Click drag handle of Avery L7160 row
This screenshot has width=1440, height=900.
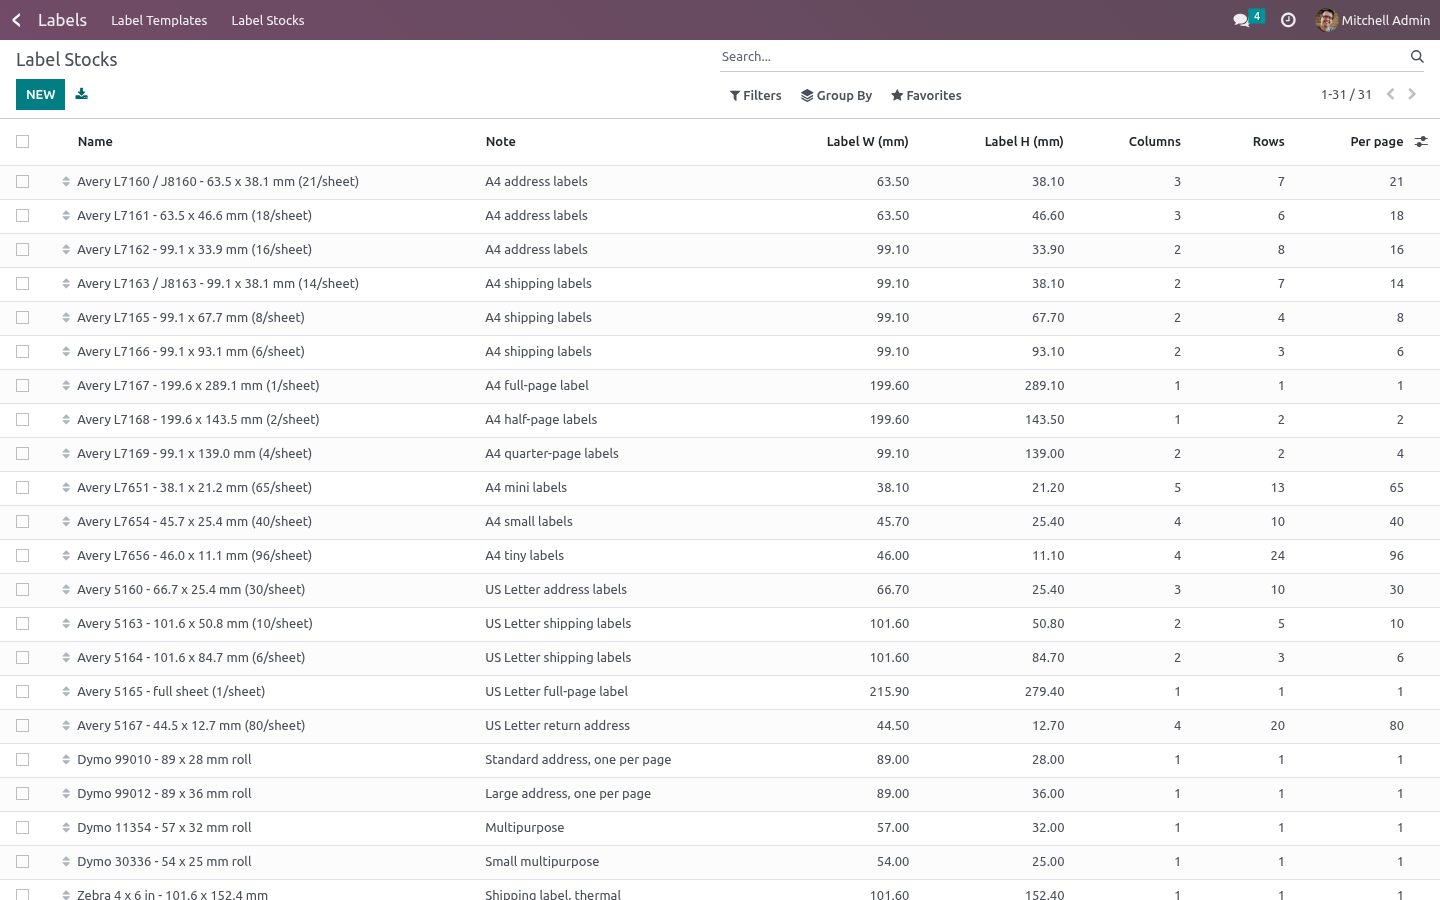point(66,182)
